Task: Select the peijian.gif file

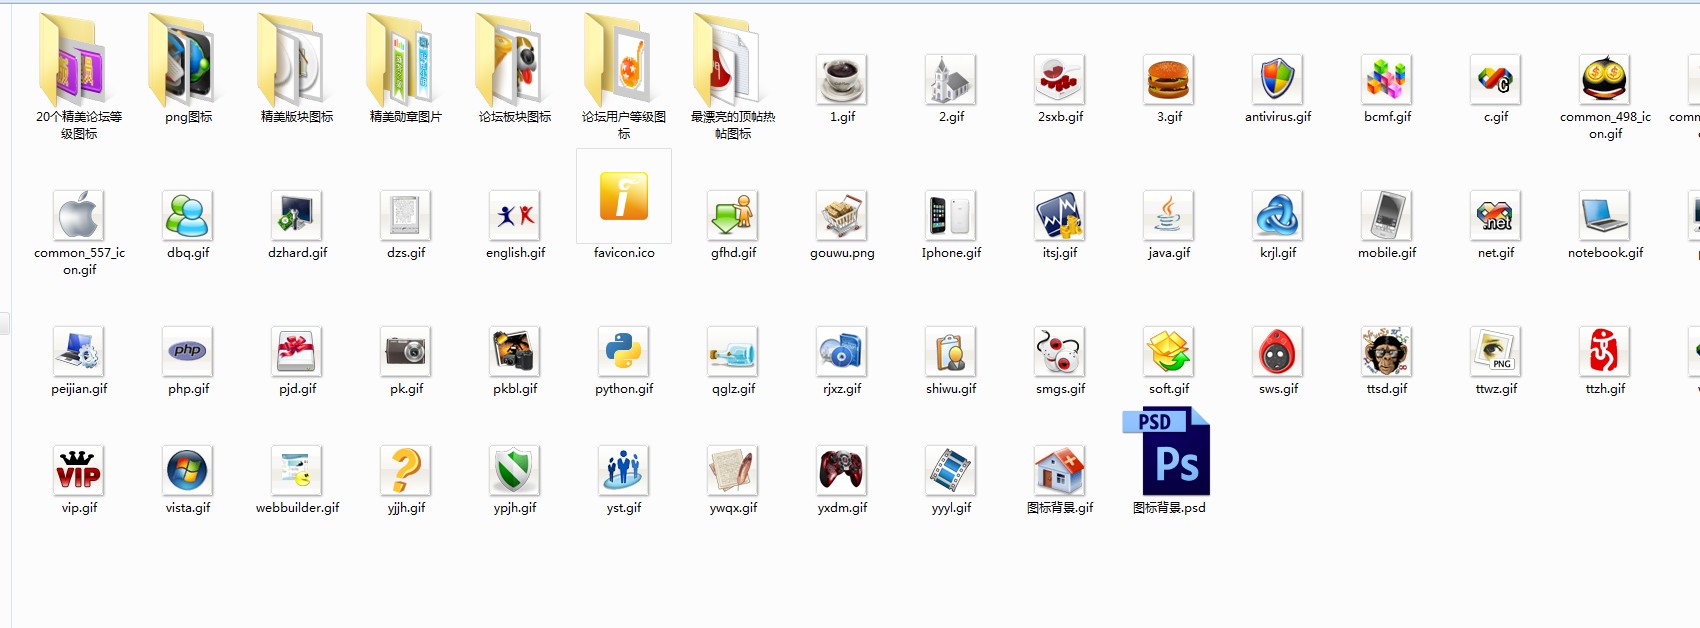Action: click(79, 352)
